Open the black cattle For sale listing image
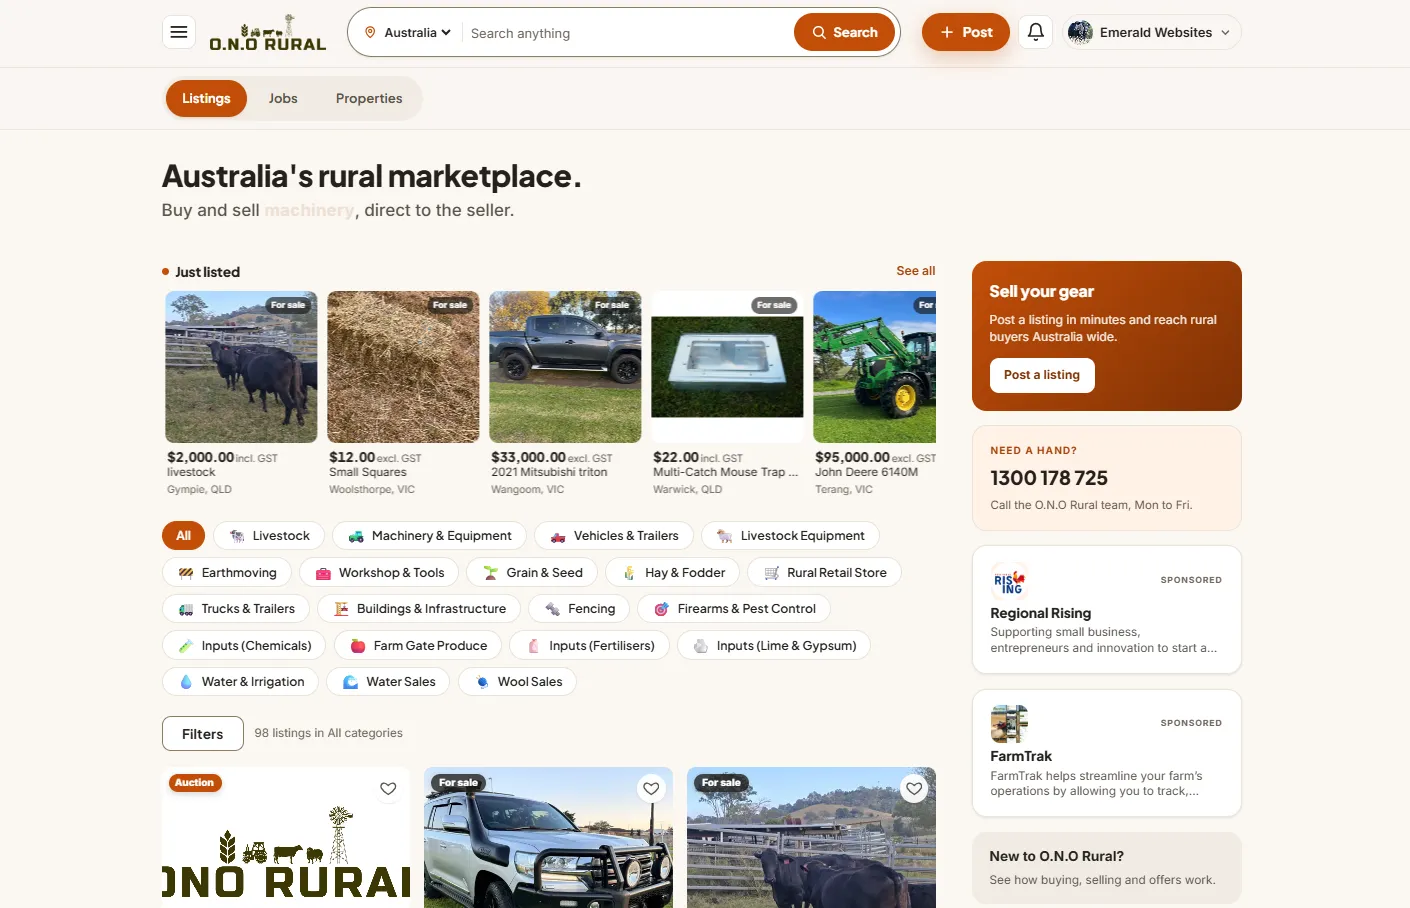Image resolution: width=1410 pixels, height=908 pixels. click(x=811, y=838)
